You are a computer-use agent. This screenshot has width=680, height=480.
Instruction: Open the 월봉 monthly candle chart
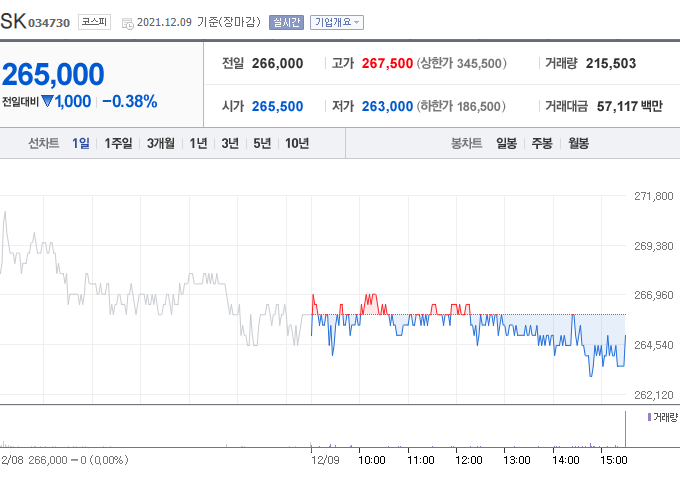[579, 143]
